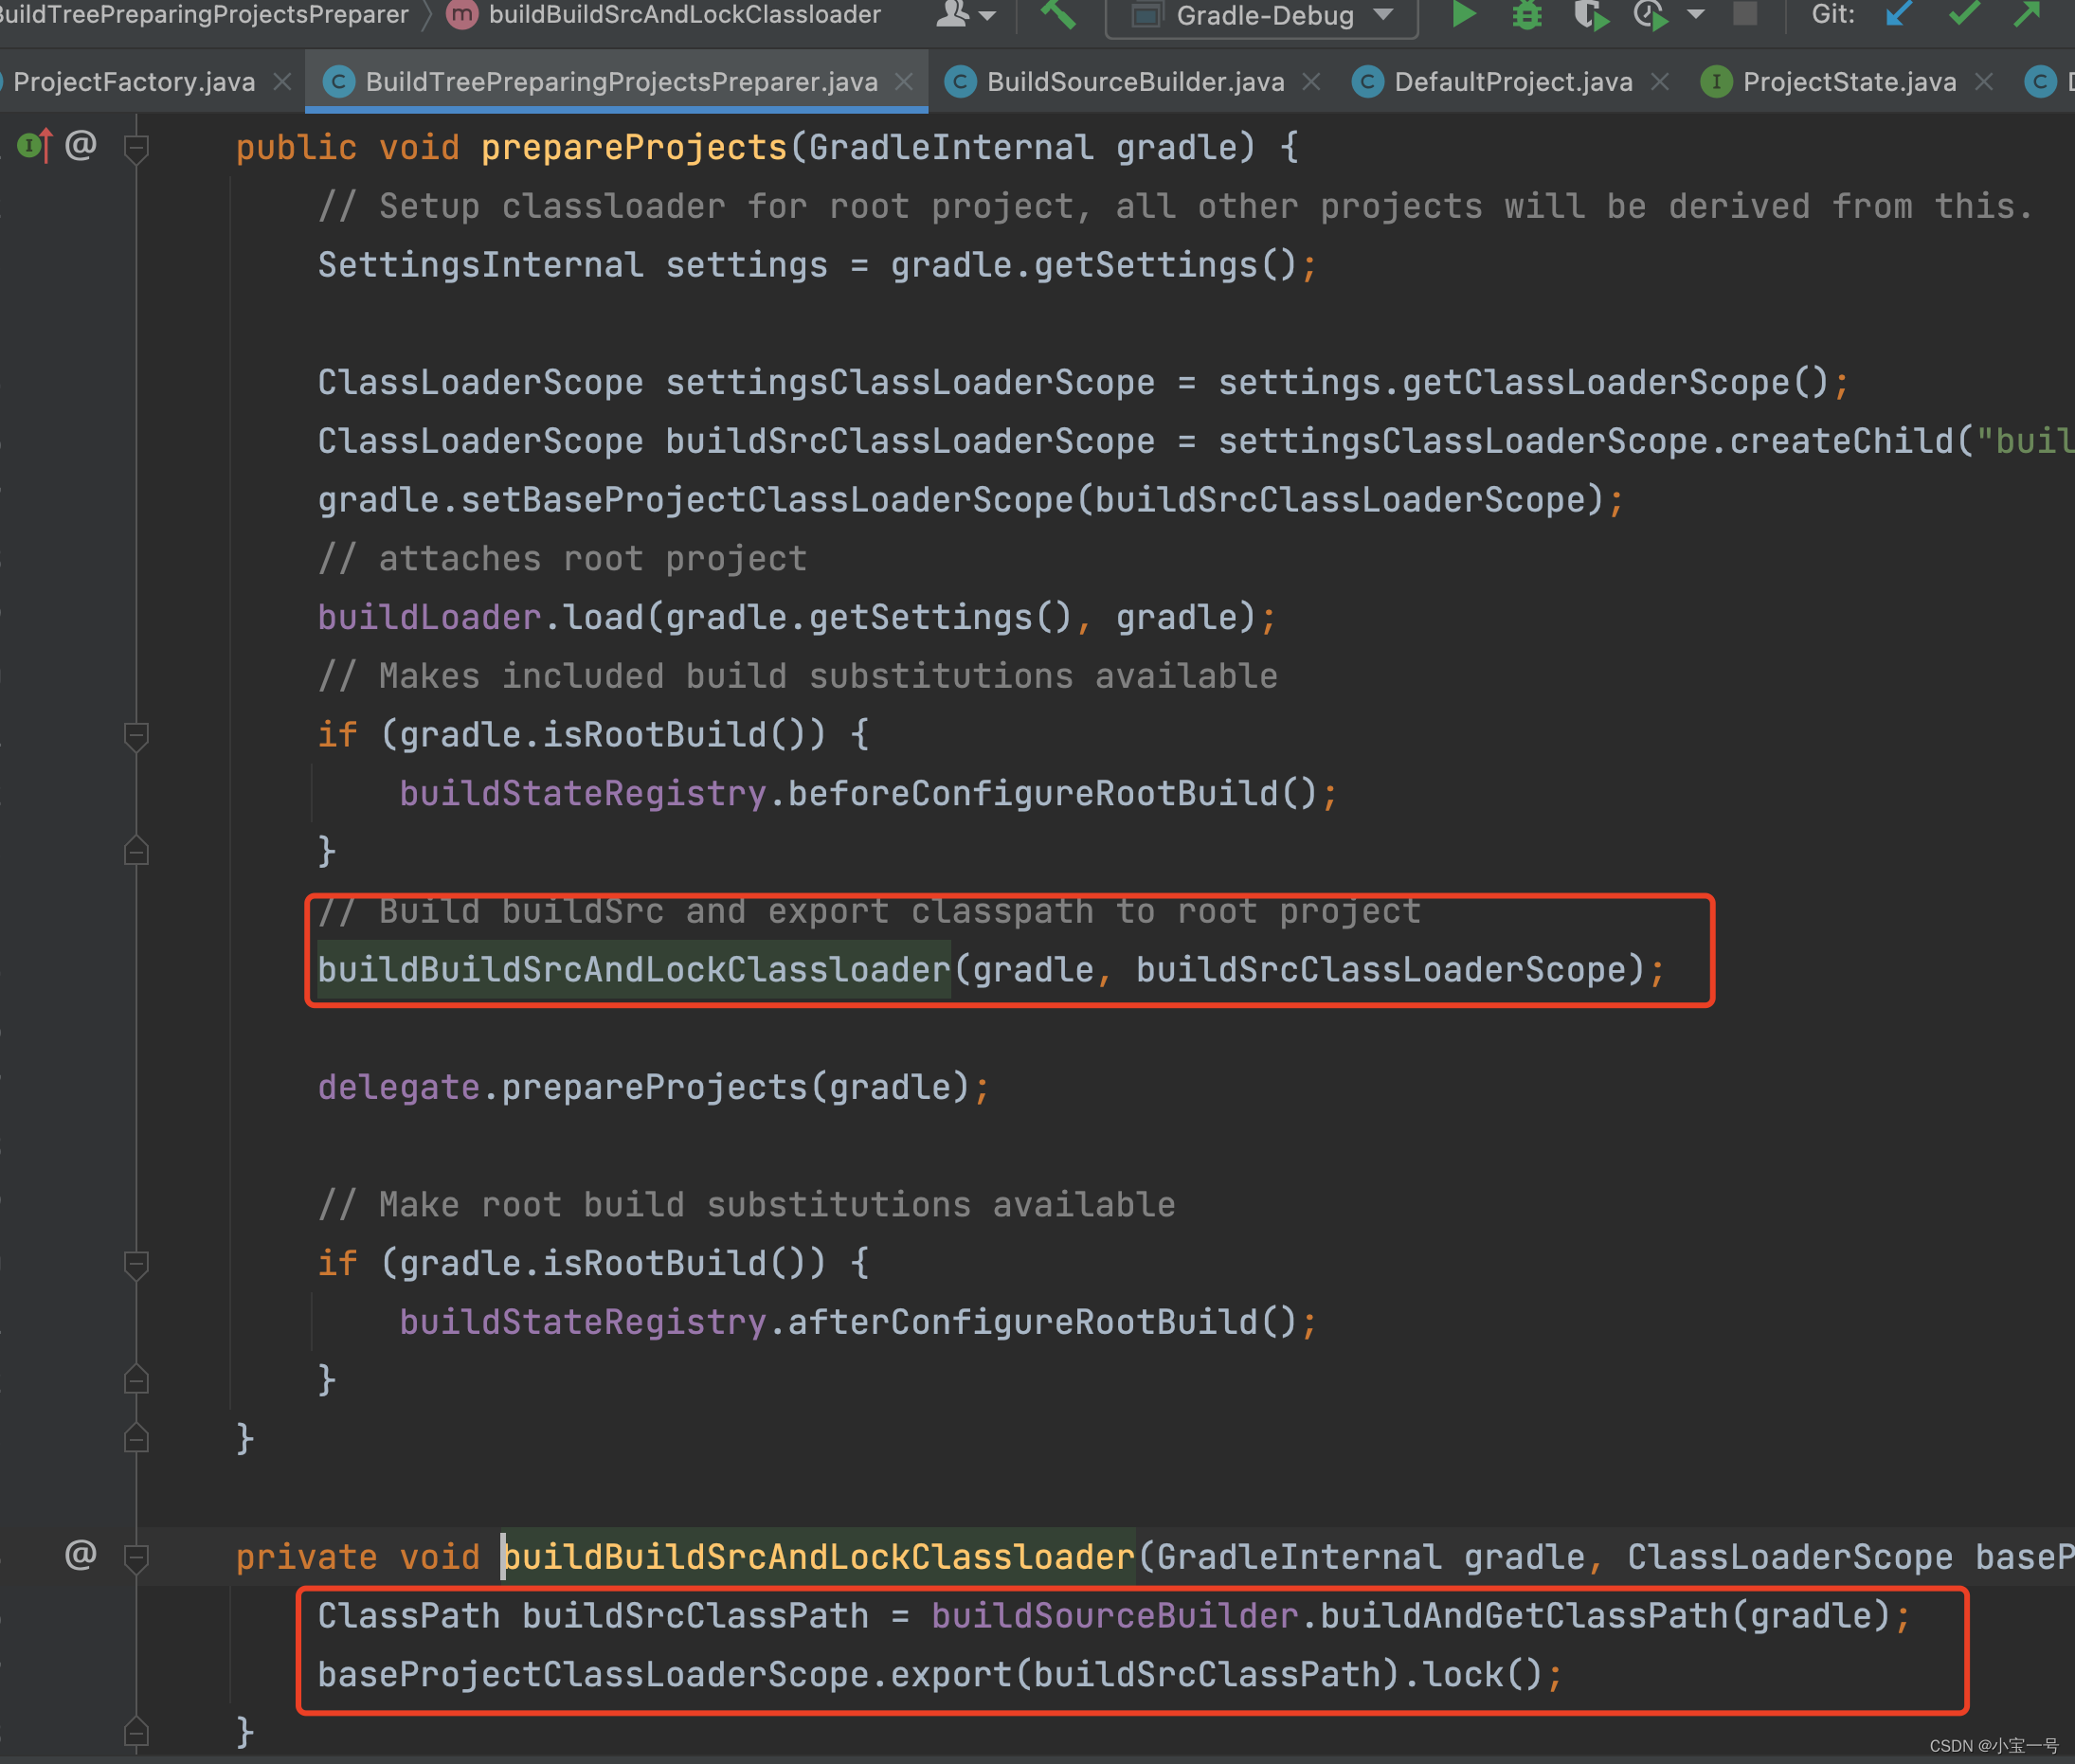
Task: Click the Build project hammer icon
Action: pos(1058,14)
